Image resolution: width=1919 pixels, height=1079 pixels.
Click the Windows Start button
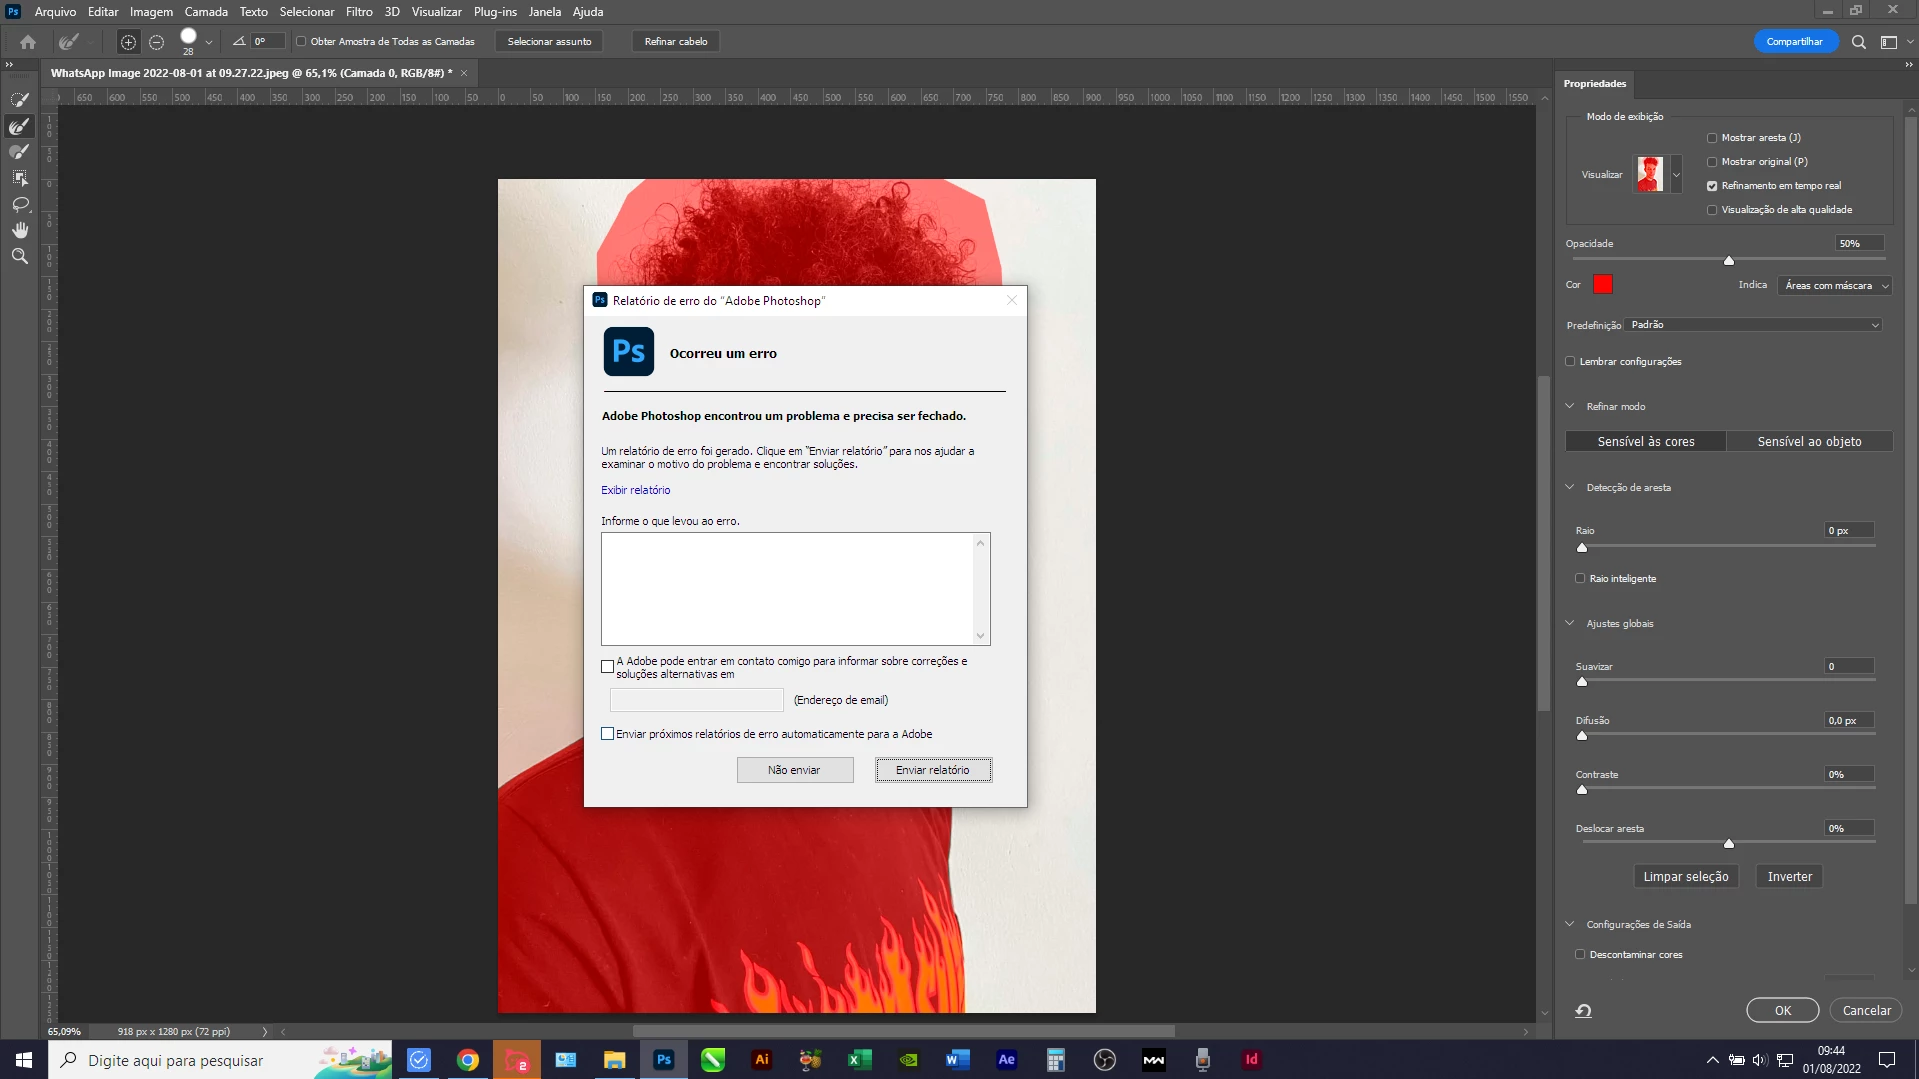[24, 1060]
